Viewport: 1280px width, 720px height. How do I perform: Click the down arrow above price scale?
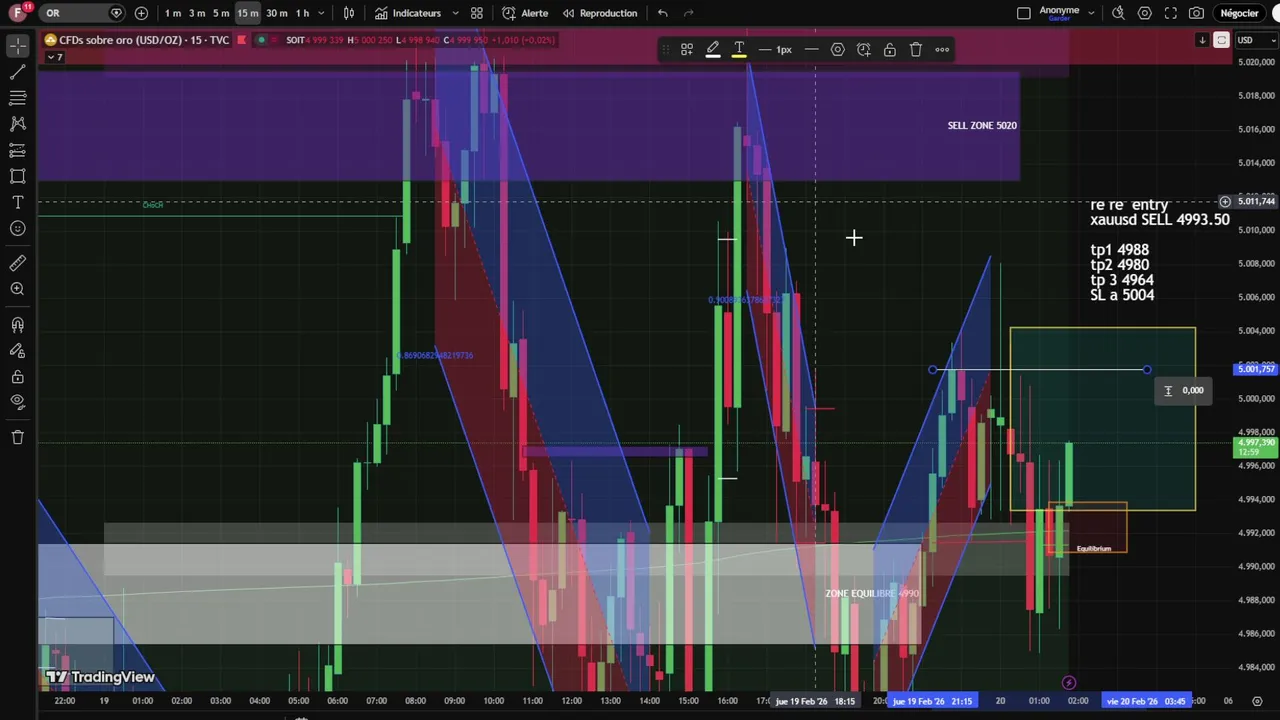tap(1202, 40)
